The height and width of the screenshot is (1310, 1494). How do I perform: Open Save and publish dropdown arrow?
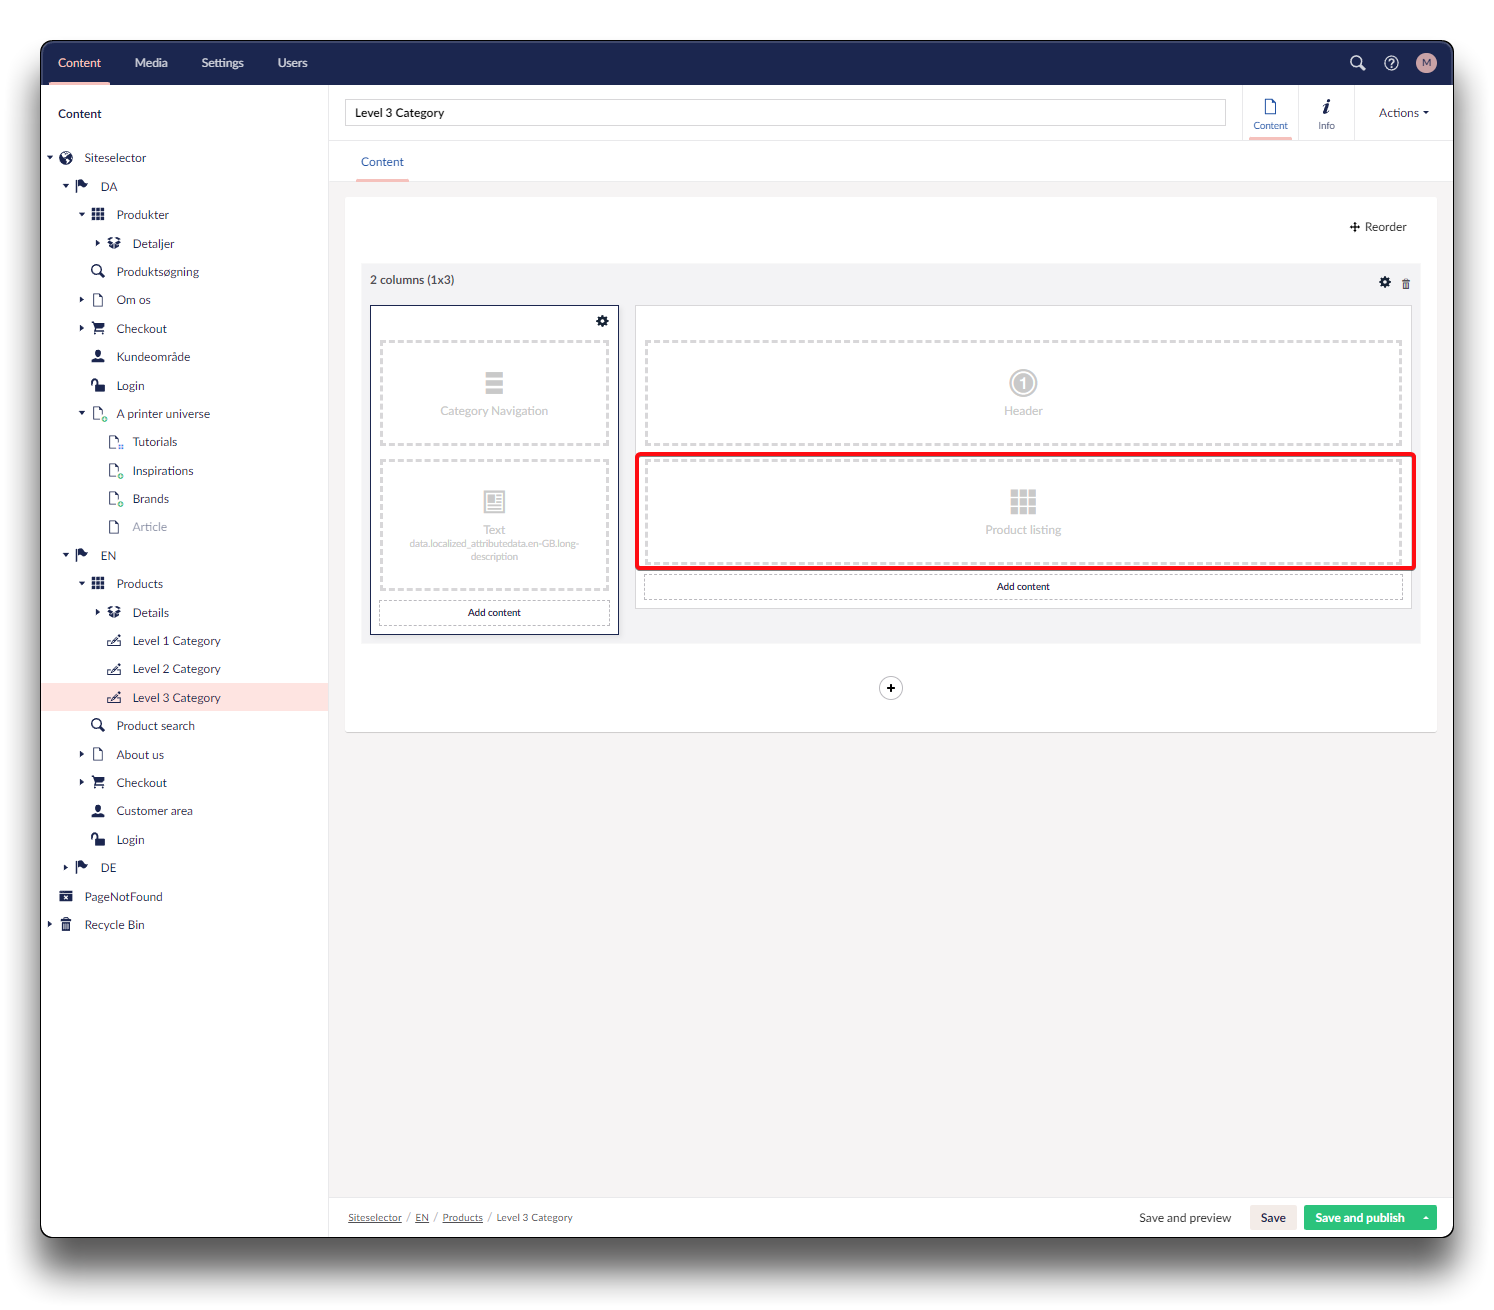click(1426, 1218)
